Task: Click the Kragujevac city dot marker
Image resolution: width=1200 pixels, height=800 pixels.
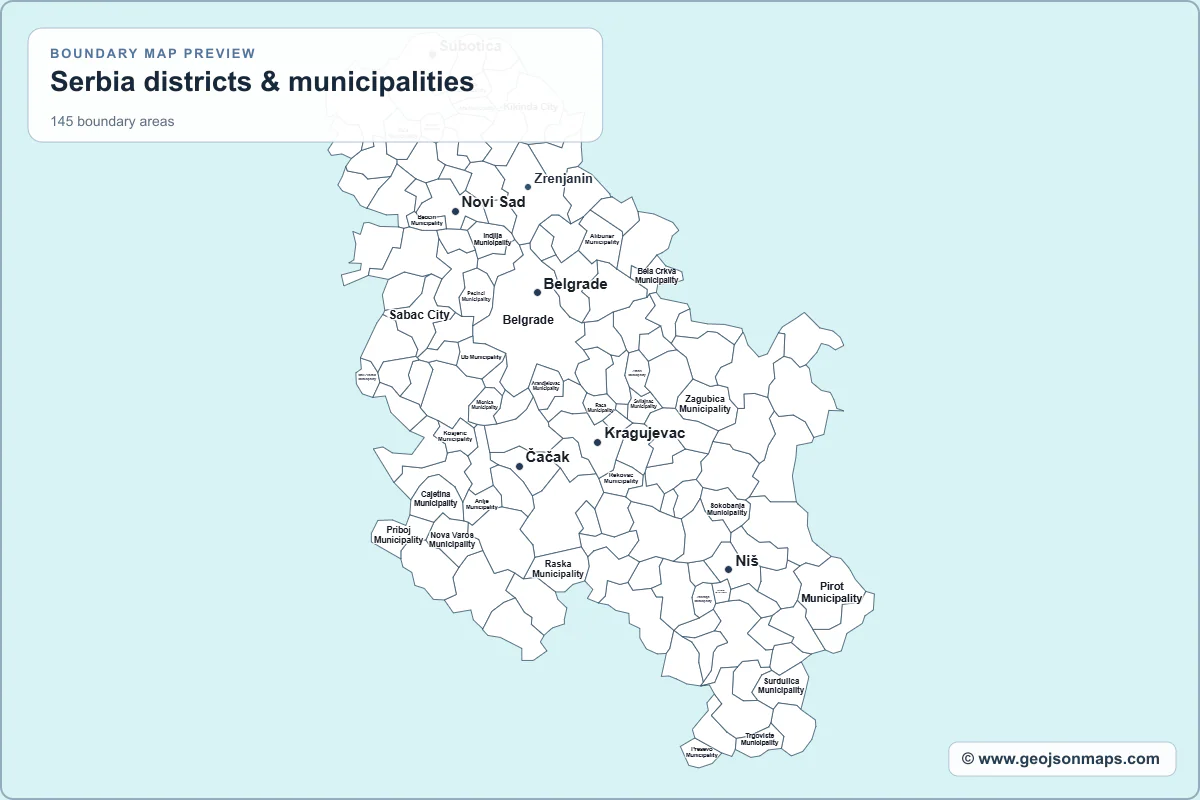Action: [597, 442]
